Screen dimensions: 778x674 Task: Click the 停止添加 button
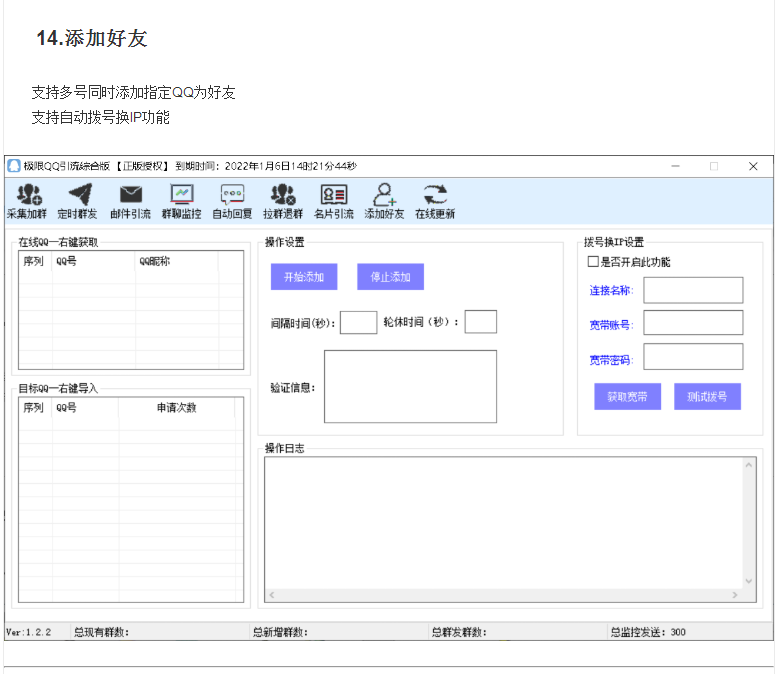[390, 276]
